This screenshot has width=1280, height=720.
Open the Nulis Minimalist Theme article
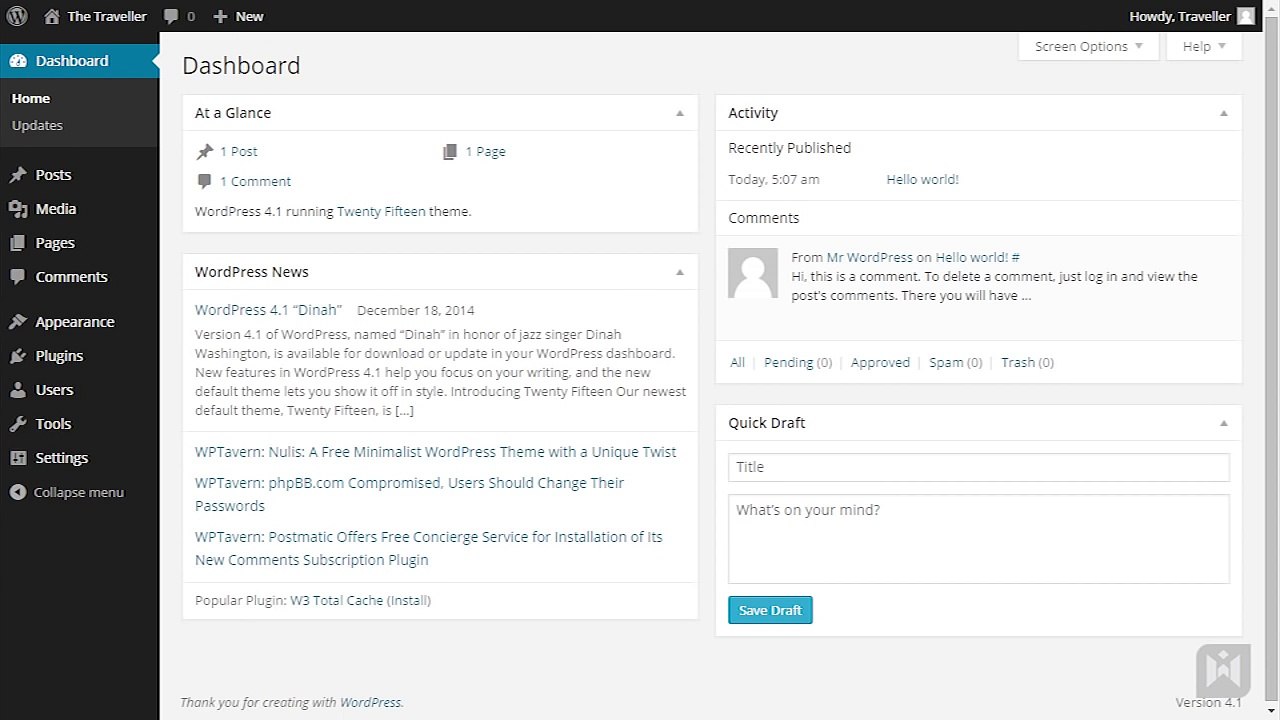tap(435, 452)
